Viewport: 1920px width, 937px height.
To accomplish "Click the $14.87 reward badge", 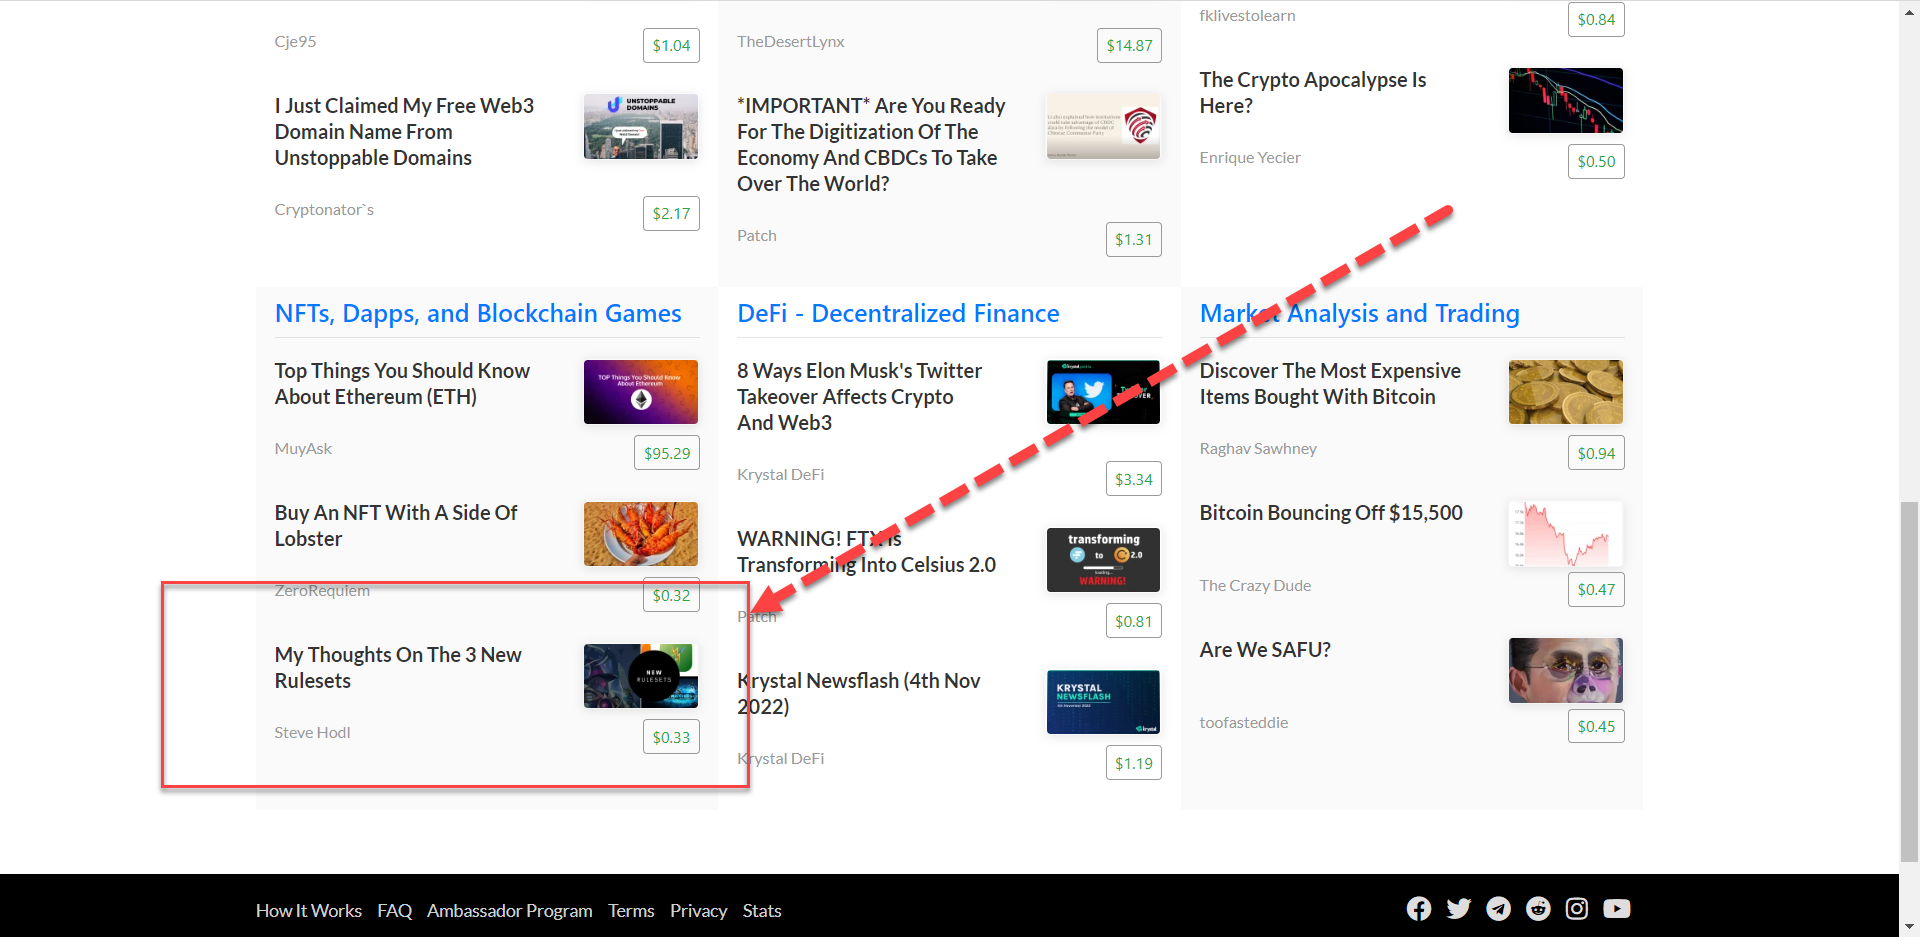I will click(x=1129, y=45).
